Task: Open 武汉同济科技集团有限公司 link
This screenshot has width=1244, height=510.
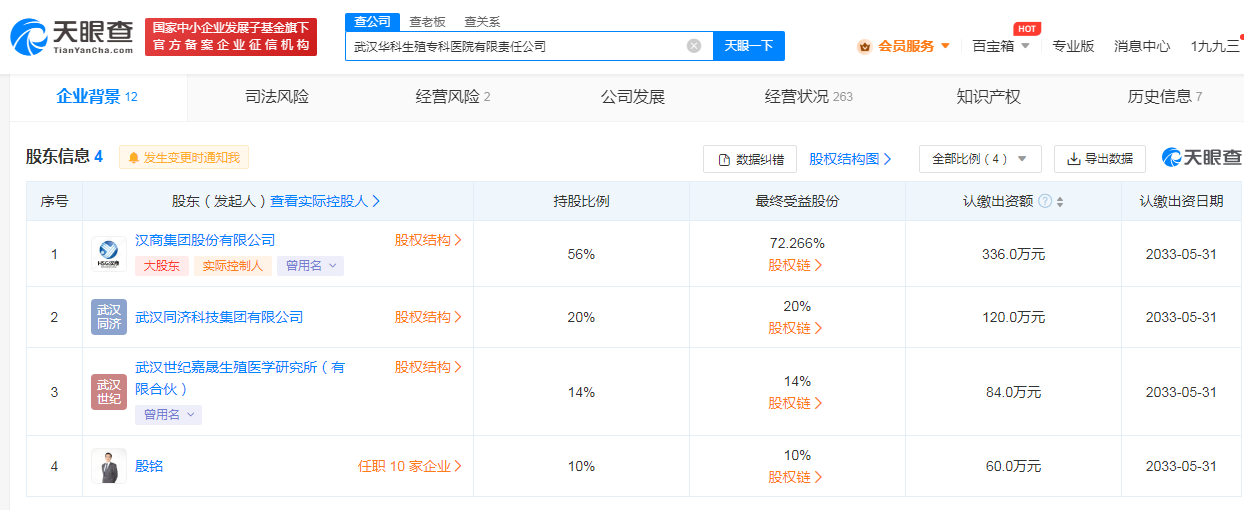Action: pos(219,317)
